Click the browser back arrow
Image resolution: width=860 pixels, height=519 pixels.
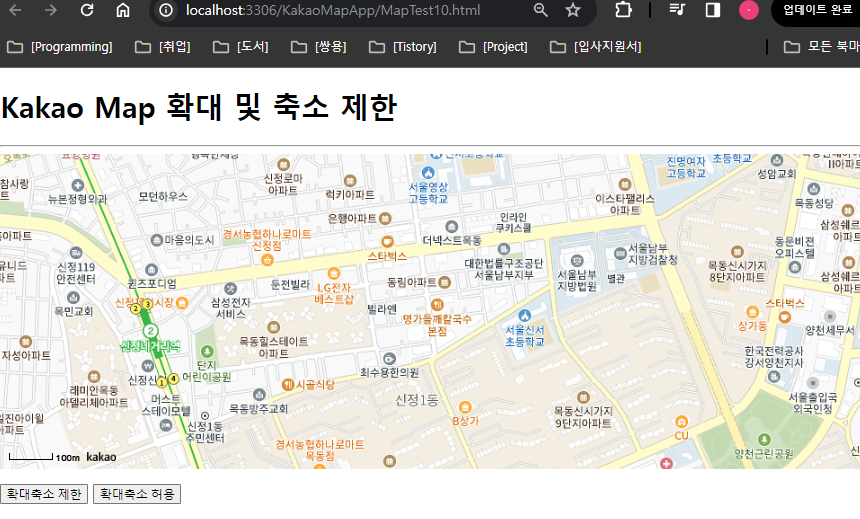[x=15, y=10]
